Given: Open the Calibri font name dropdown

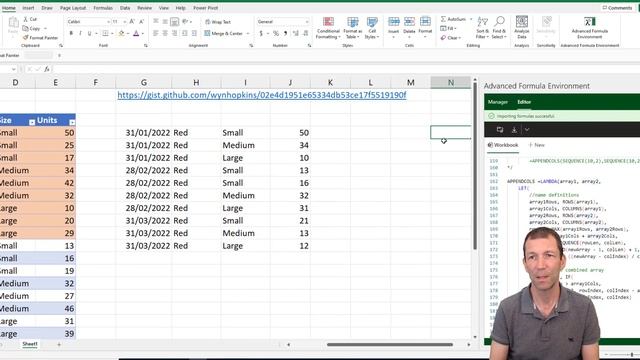Looking at the screenshot, I should click(x=109, y=22).
